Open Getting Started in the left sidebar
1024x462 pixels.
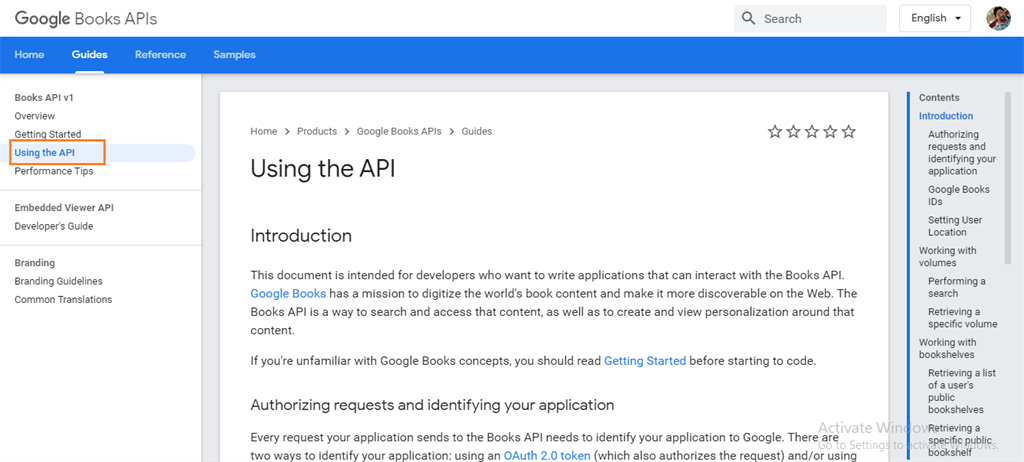coord(48,134)
